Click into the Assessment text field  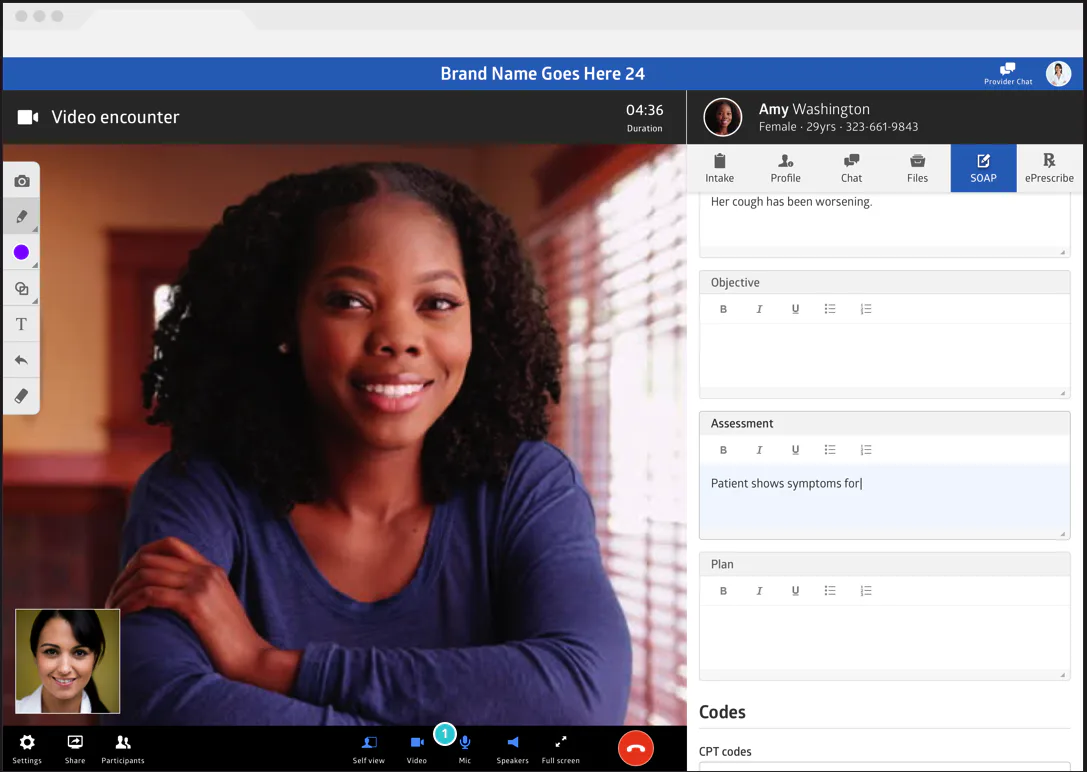point(885,501)
